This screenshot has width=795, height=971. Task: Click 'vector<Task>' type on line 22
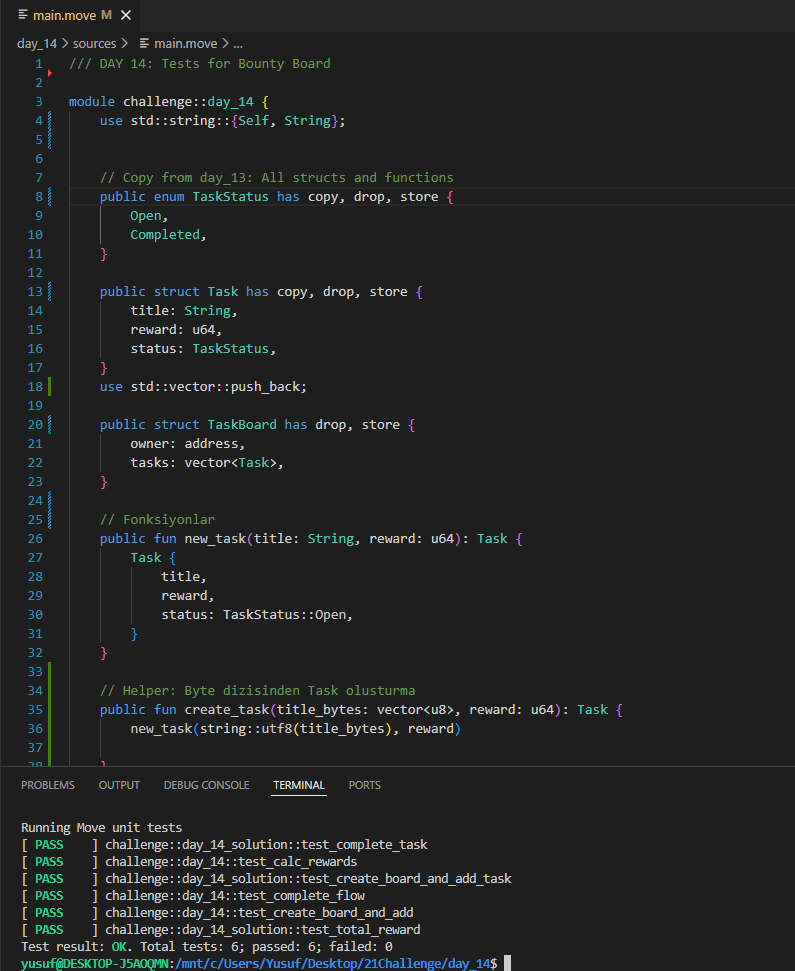click(230, 463)
